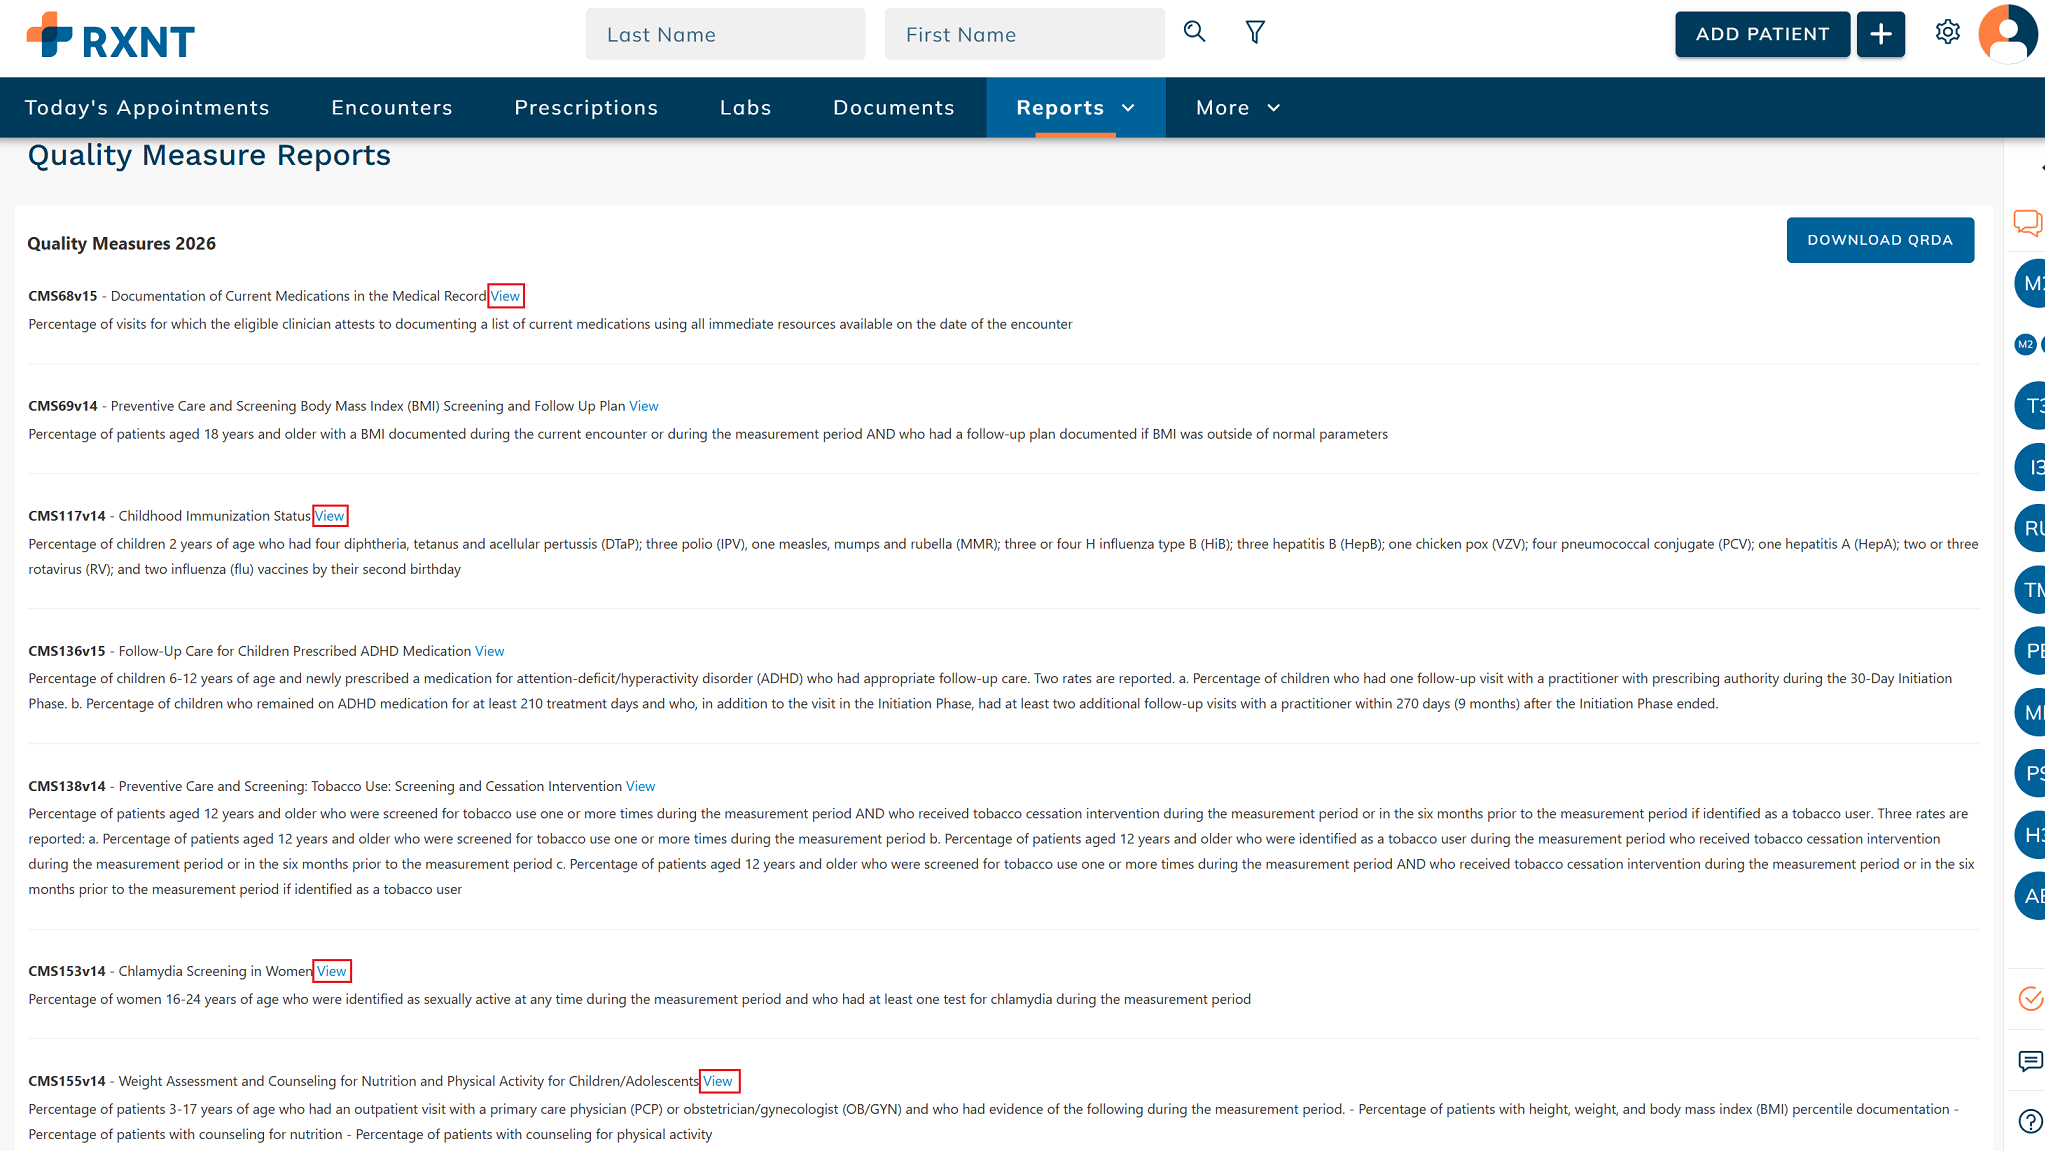Open the Labs tab

pyautogui.click(x=745, y=107)
